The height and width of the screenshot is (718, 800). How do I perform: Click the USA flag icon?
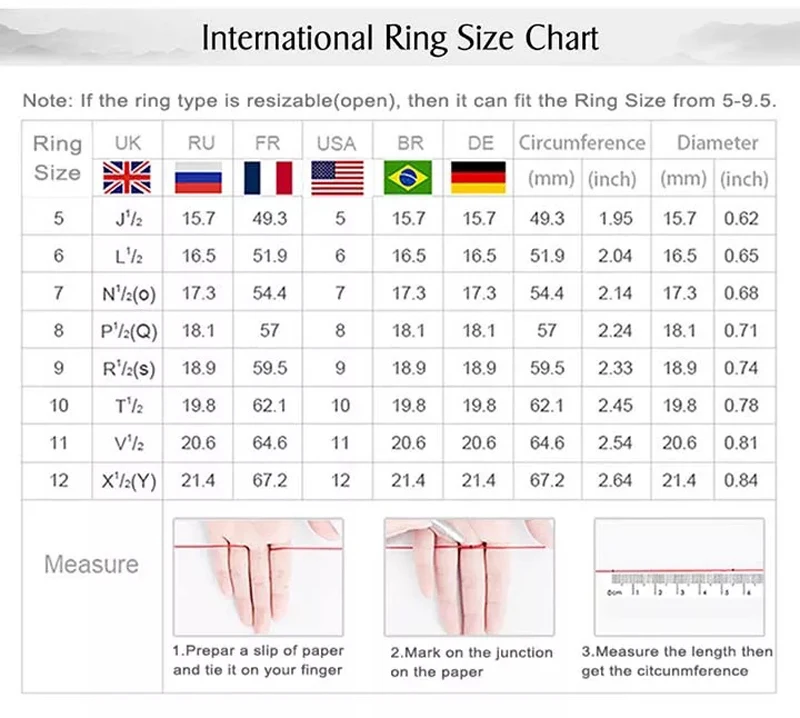338,178
